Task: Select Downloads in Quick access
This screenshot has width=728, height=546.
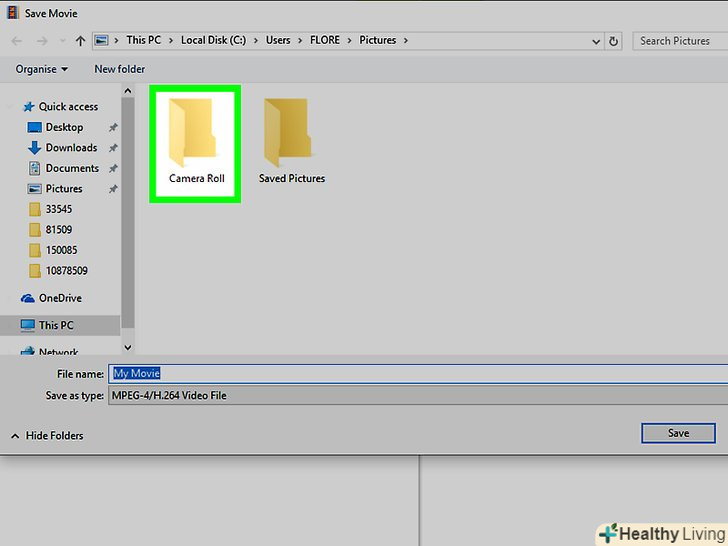Action: [71, 148]
